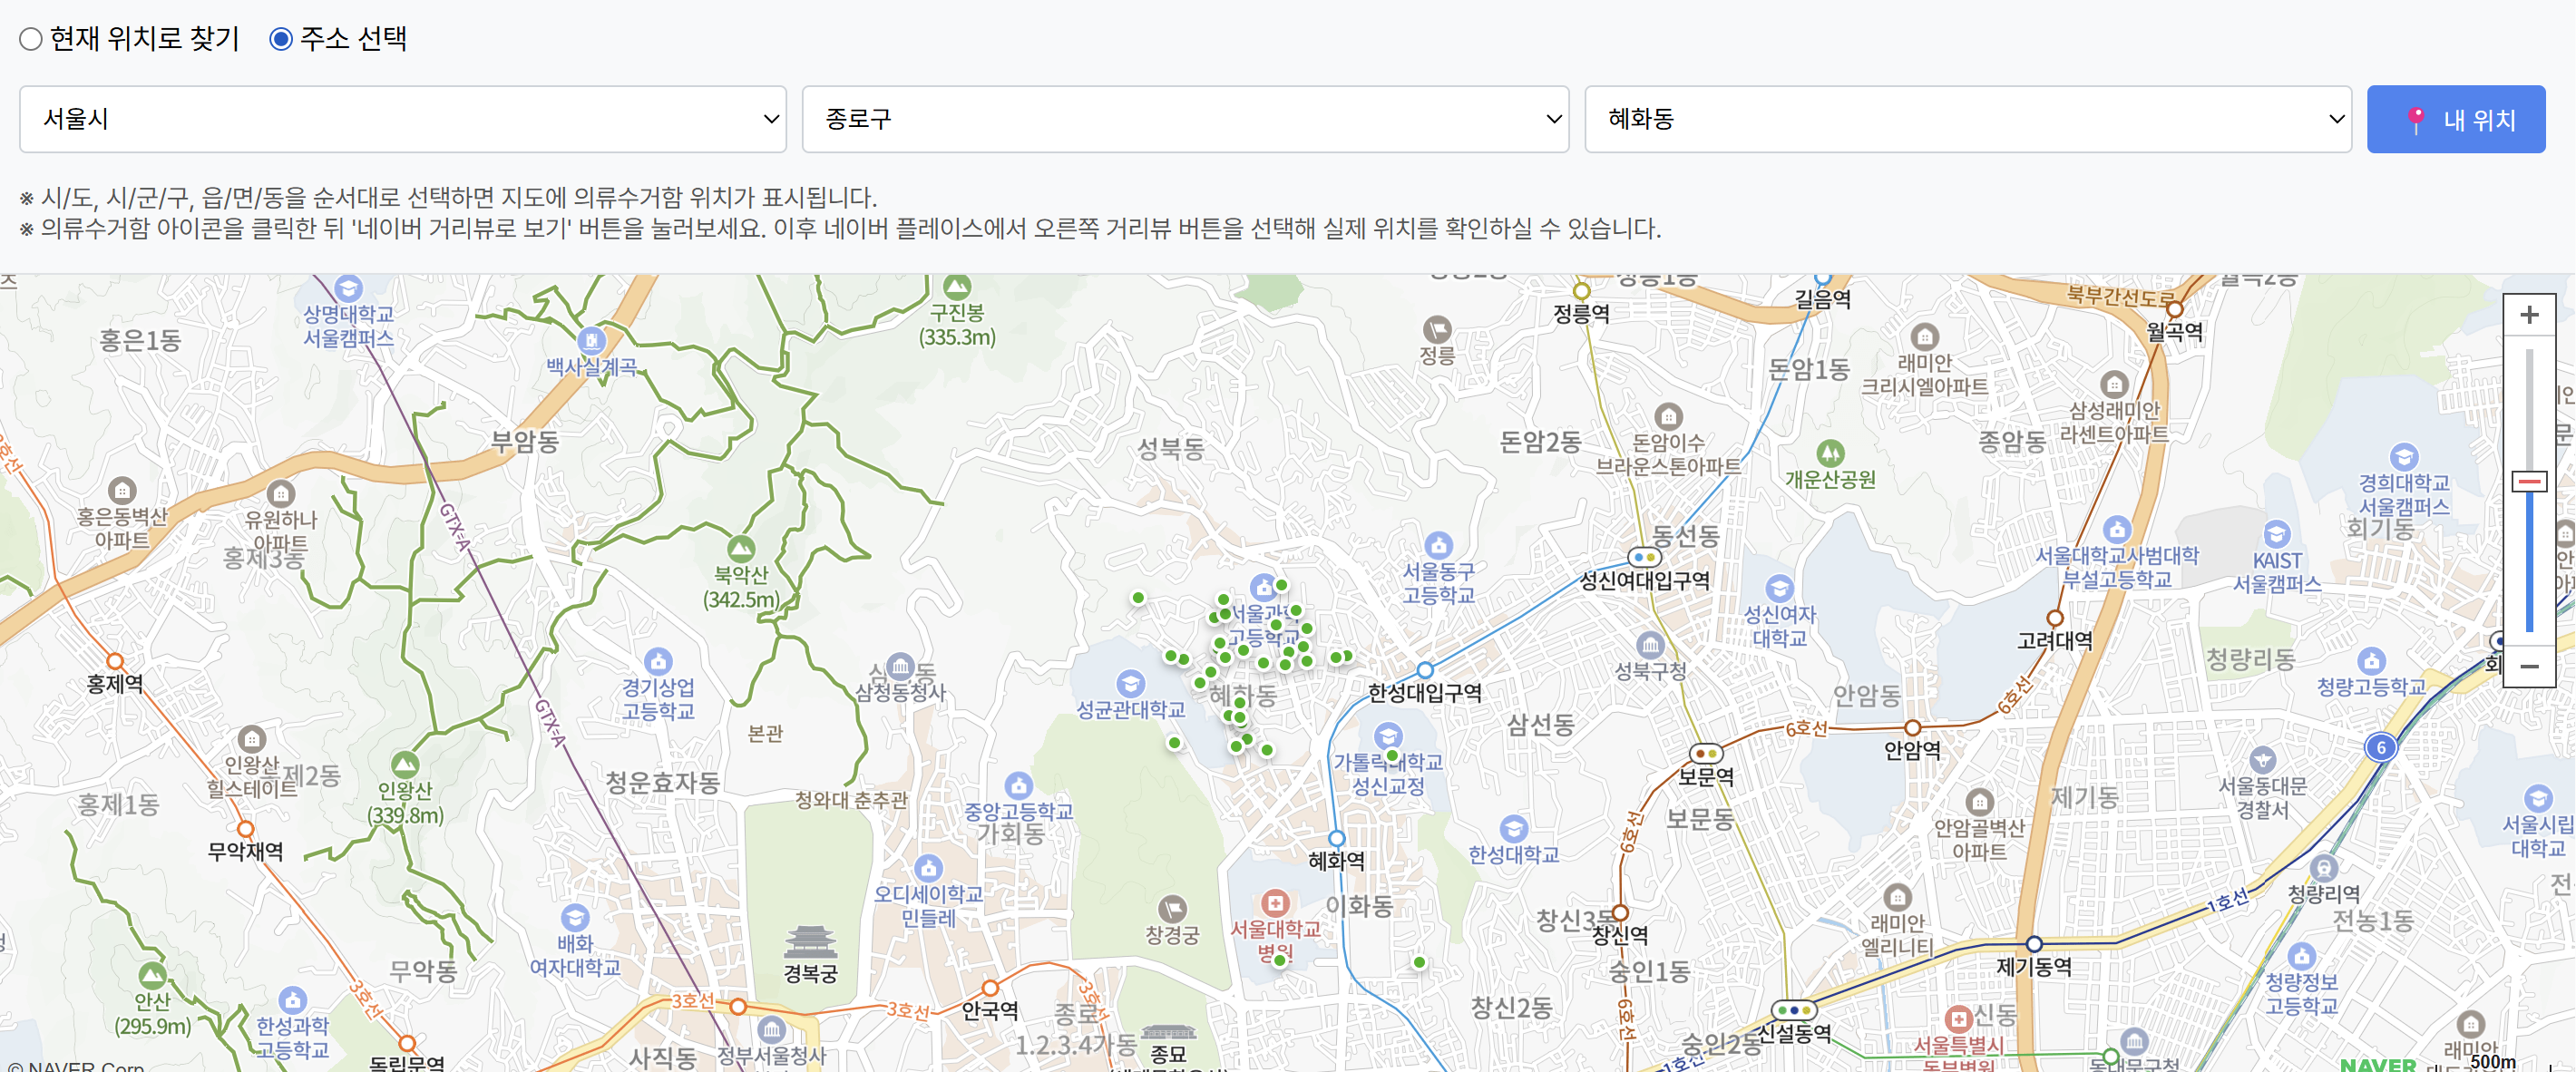Click the red zoom slider handle

[2528, 482]
